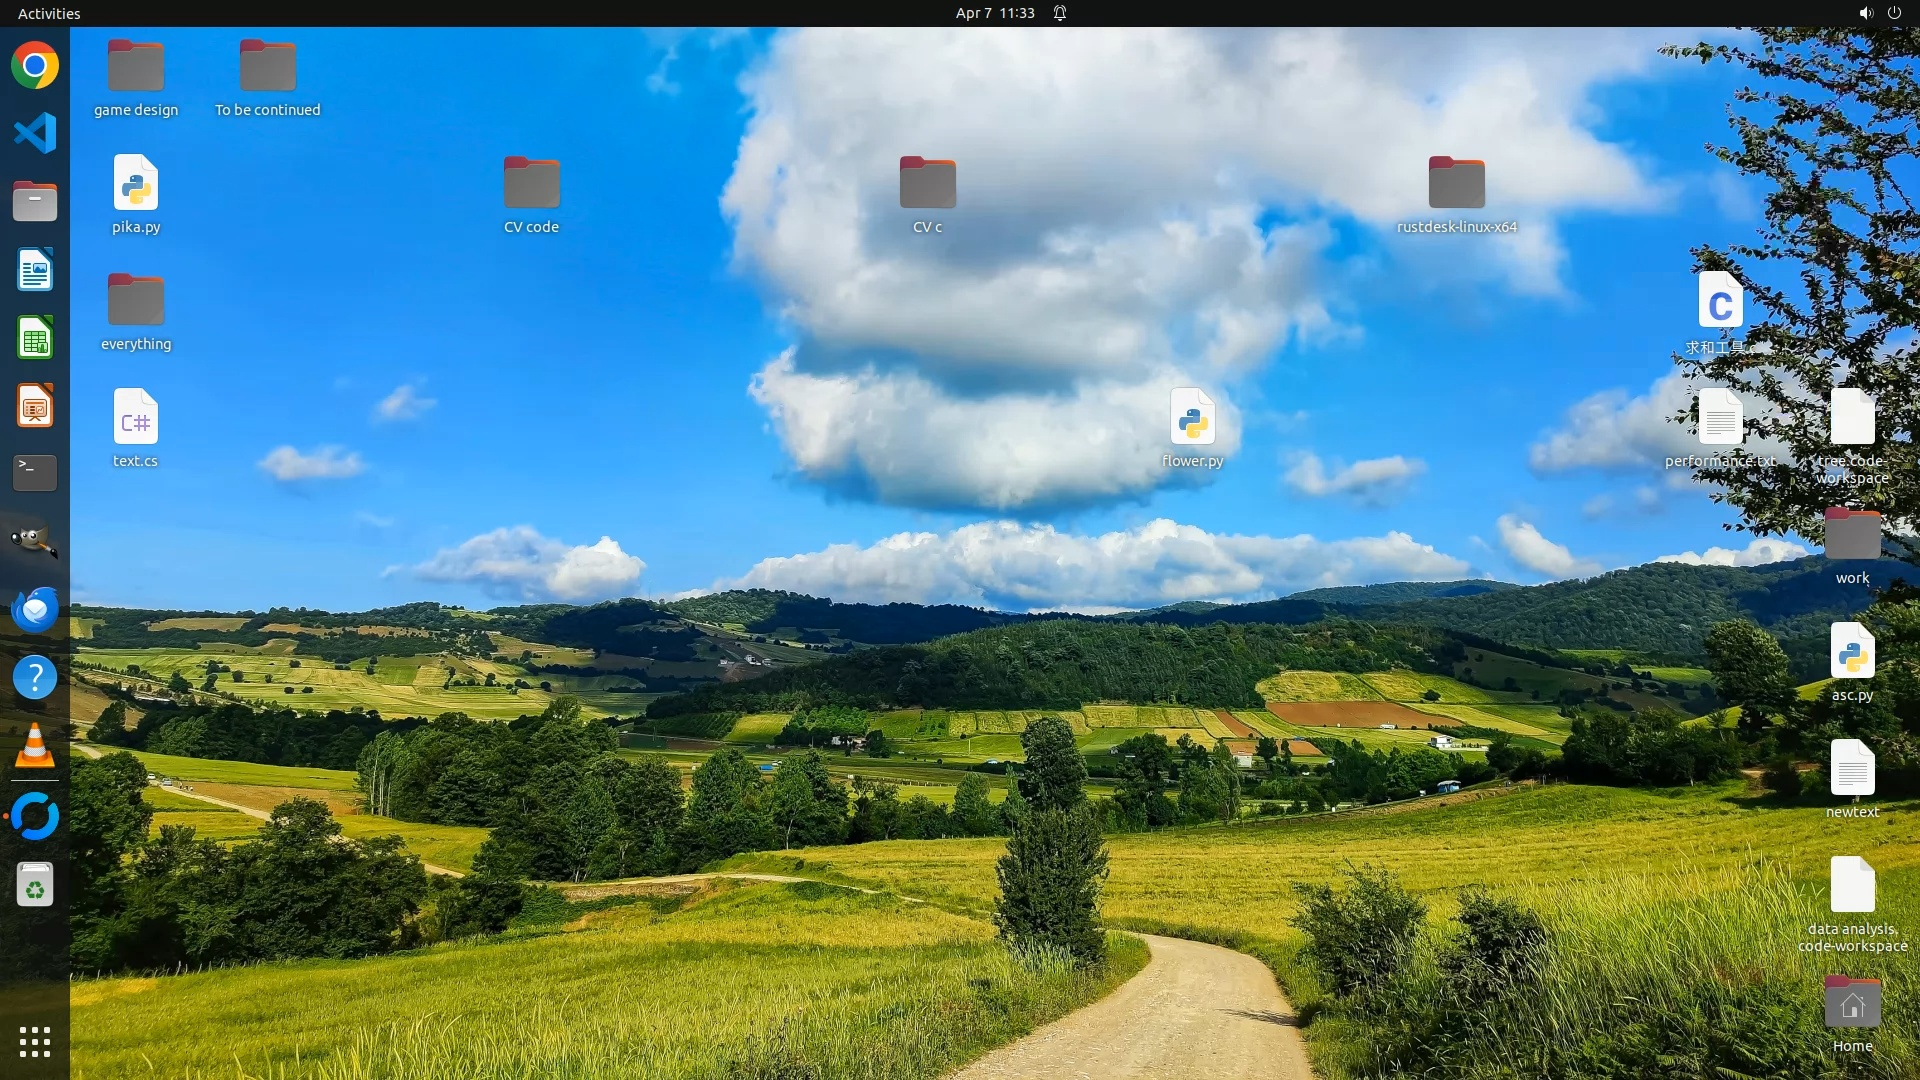Image resolution: width=1920 pixels, height=1080 pixels.
Task: Open Google Chrome from the dock
Action: 35,66
